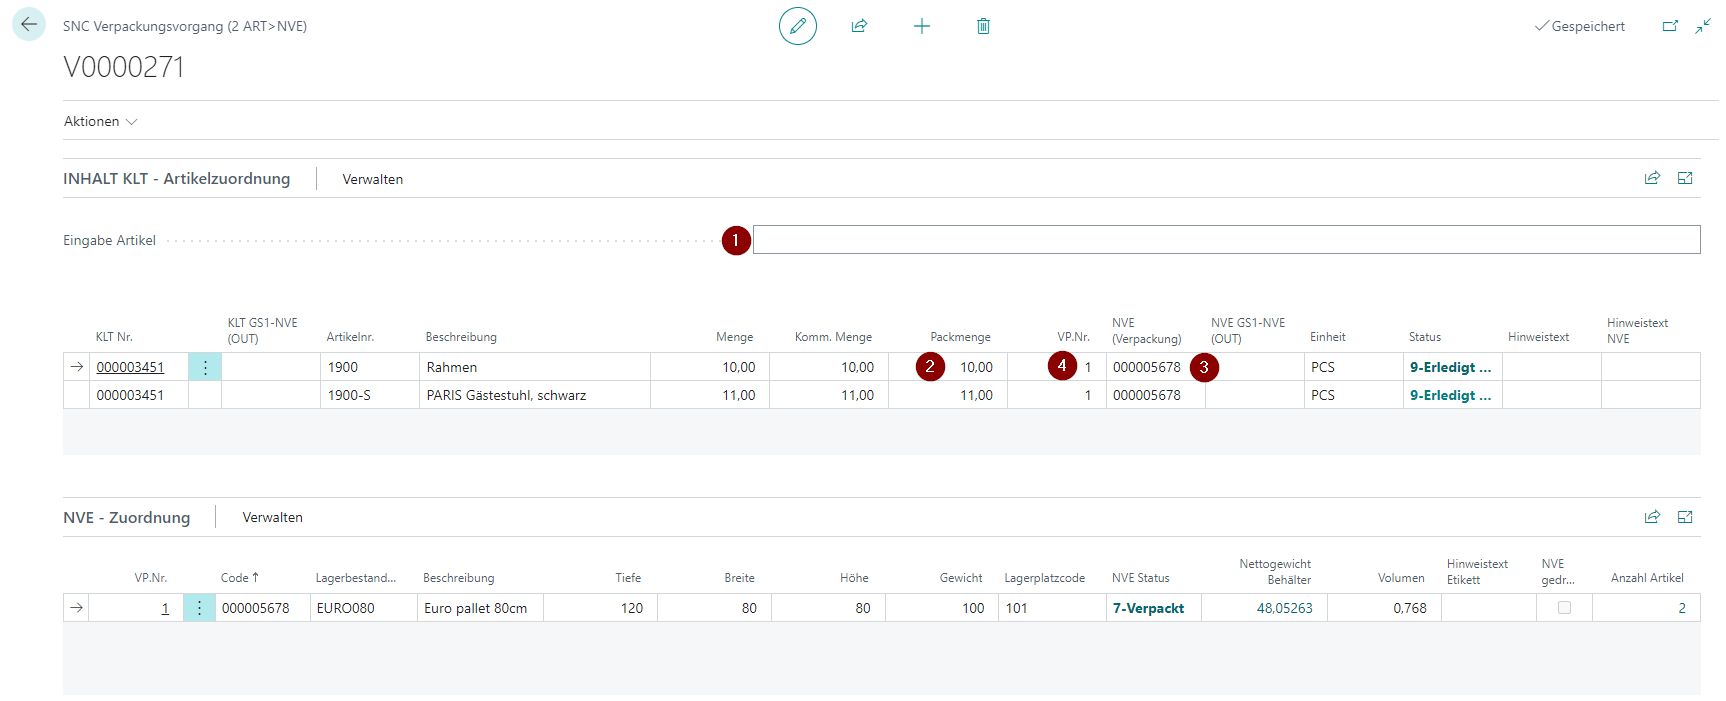Click the share icon in header

point(859,26)
